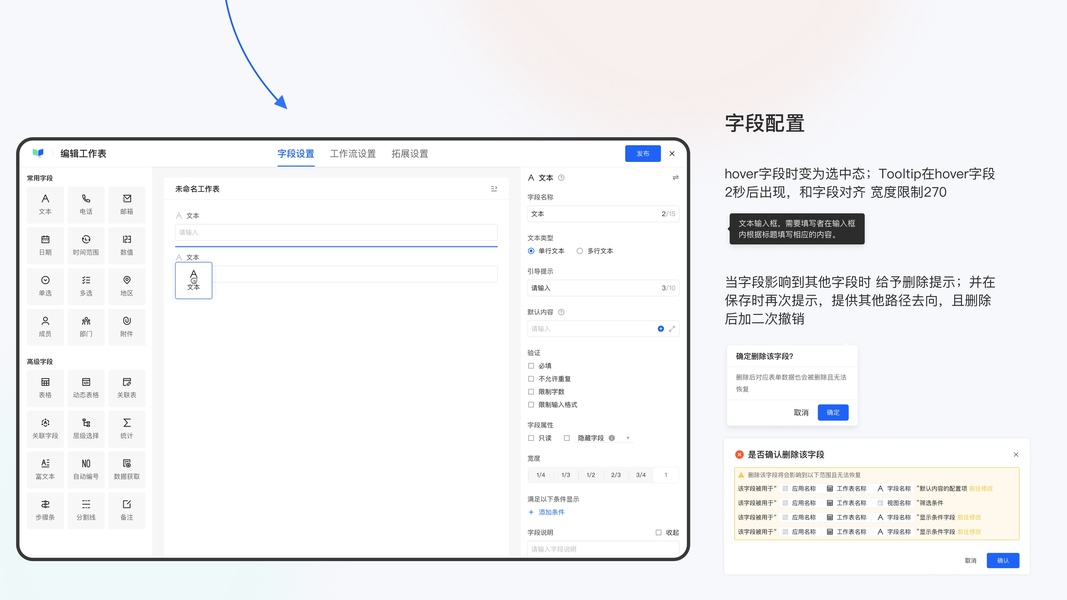The image size is (1067, 600).
Task: Open the 隐藏字段 dropdown arrow
Action: point(627,438)
